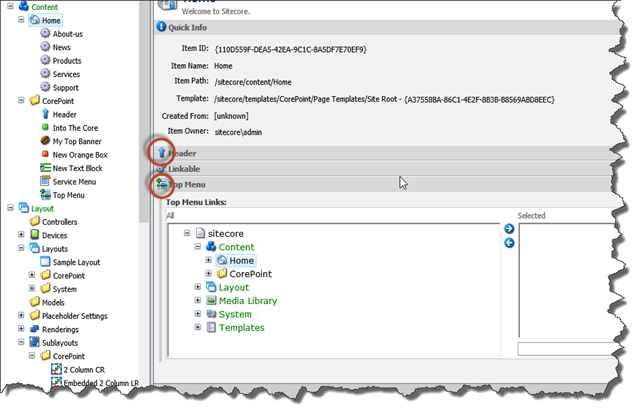Click the Media Library icon in picker tree

coord(211,300)
